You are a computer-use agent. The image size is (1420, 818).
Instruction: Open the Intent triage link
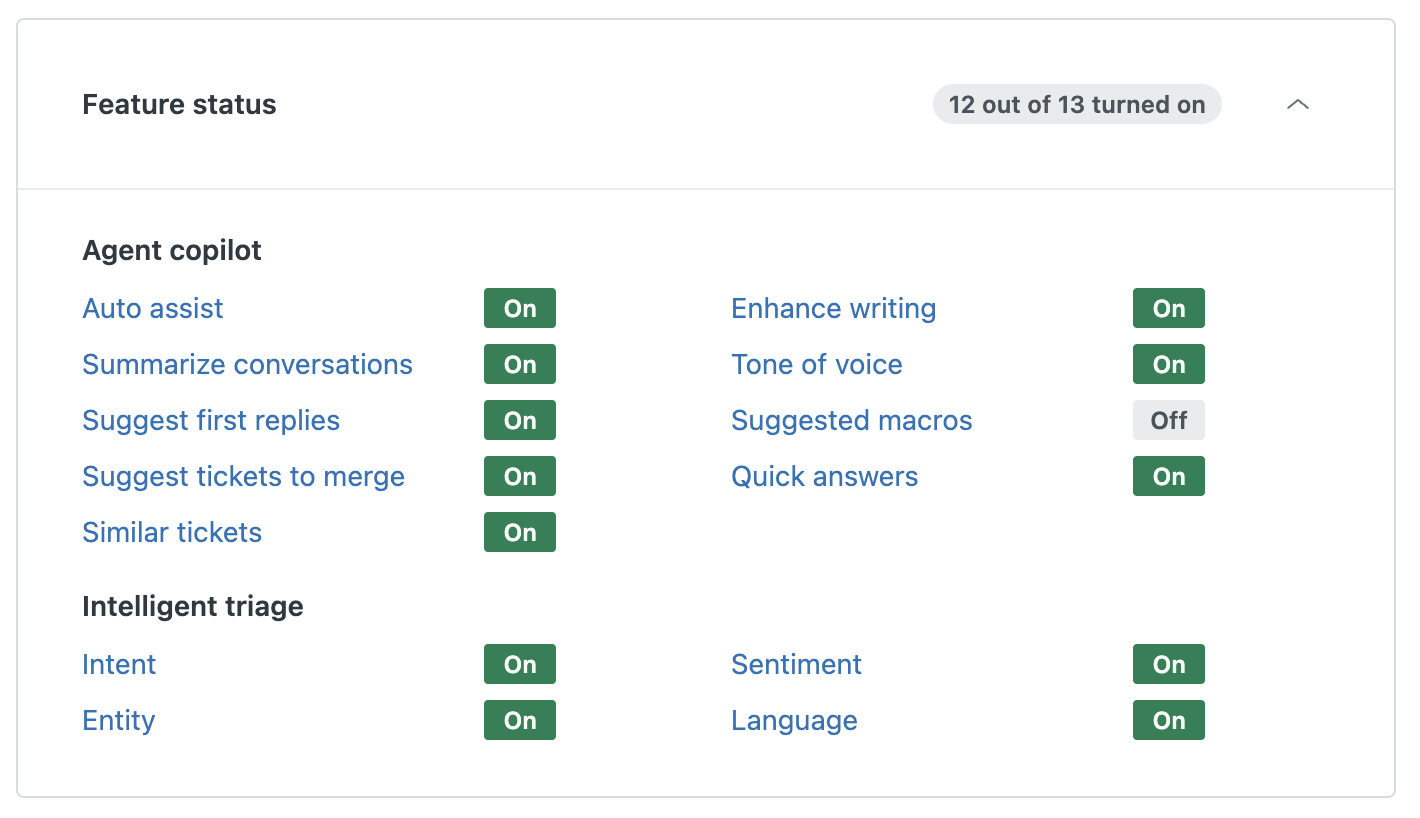(x=119, y=665)
